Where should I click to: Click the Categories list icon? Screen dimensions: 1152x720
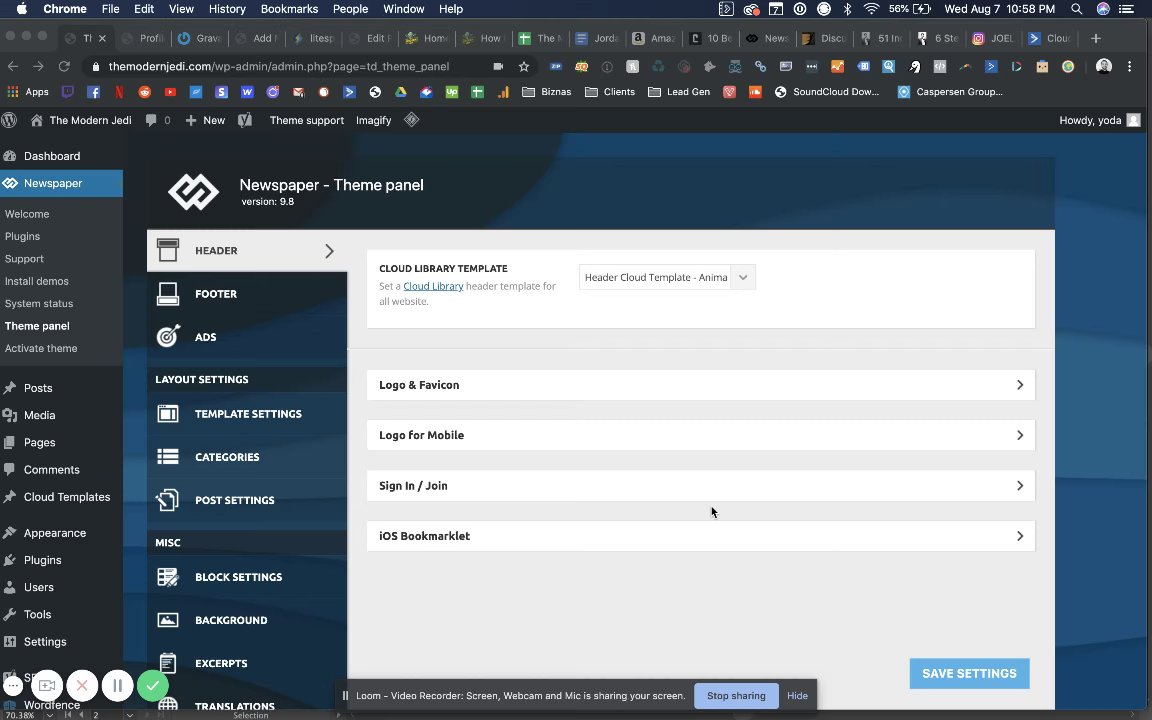point(168,457)
